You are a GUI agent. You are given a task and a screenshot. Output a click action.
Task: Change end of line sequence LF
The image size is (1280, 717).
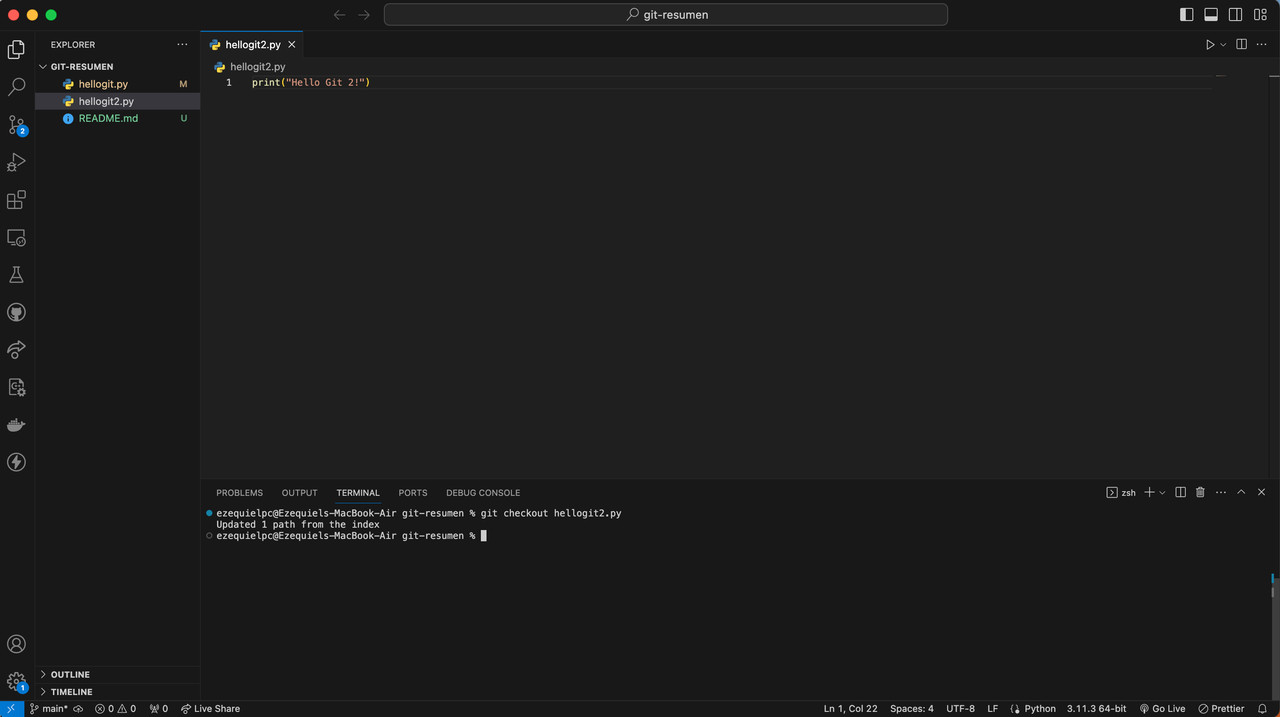993,709
